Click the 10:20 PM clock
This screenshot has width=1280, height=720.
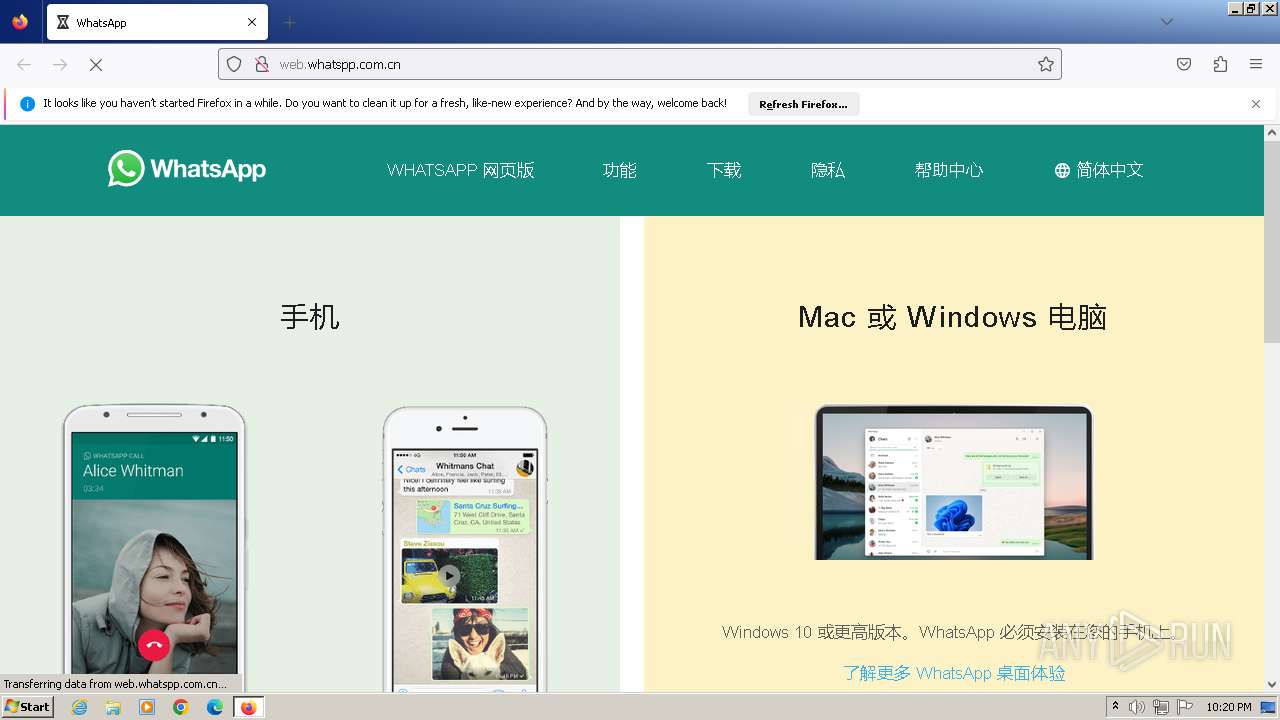click(x=1229, y=707)
